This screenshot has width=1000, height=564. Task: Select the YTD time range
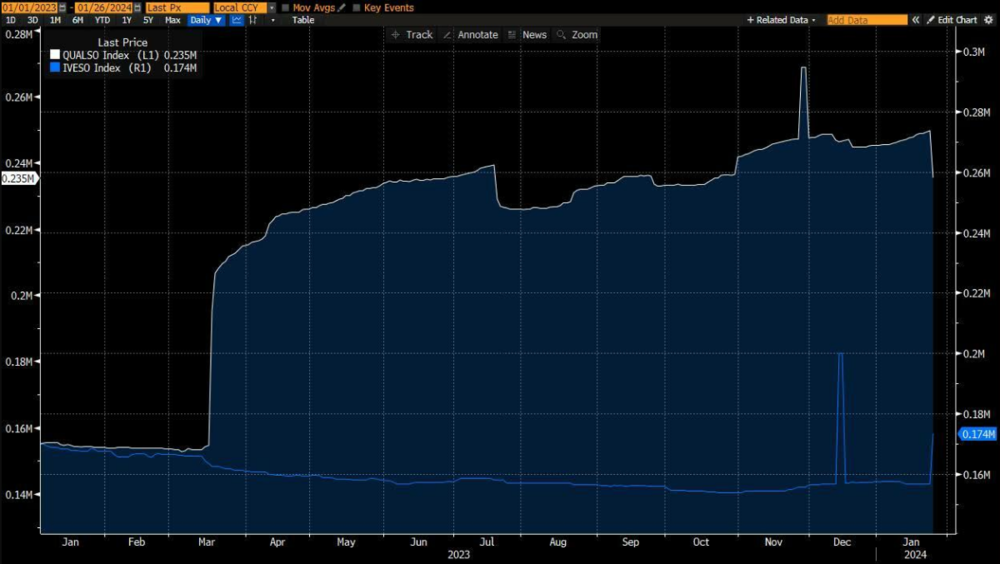coord(100,20)
